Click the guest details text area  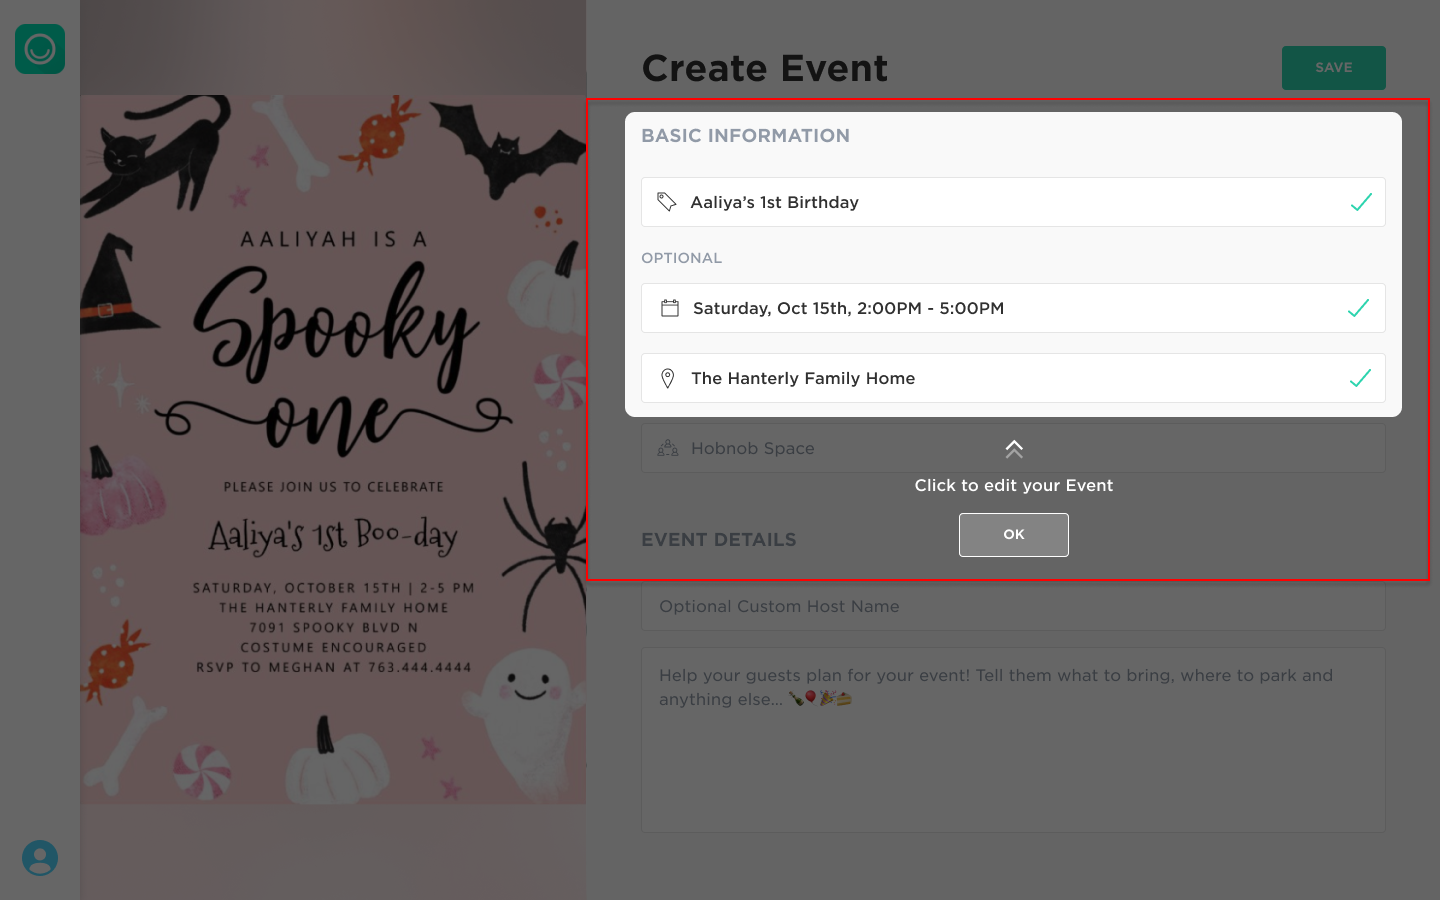1013,740
